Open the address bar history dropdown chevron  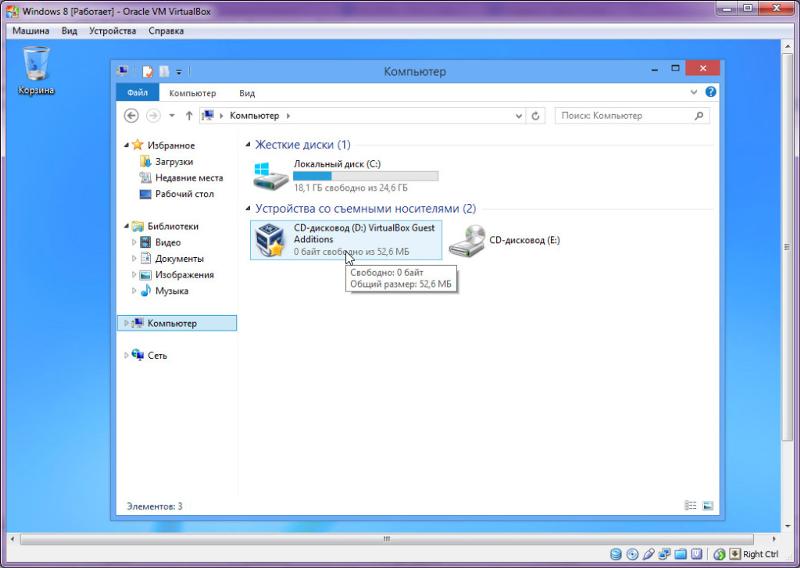click(518, 116)
